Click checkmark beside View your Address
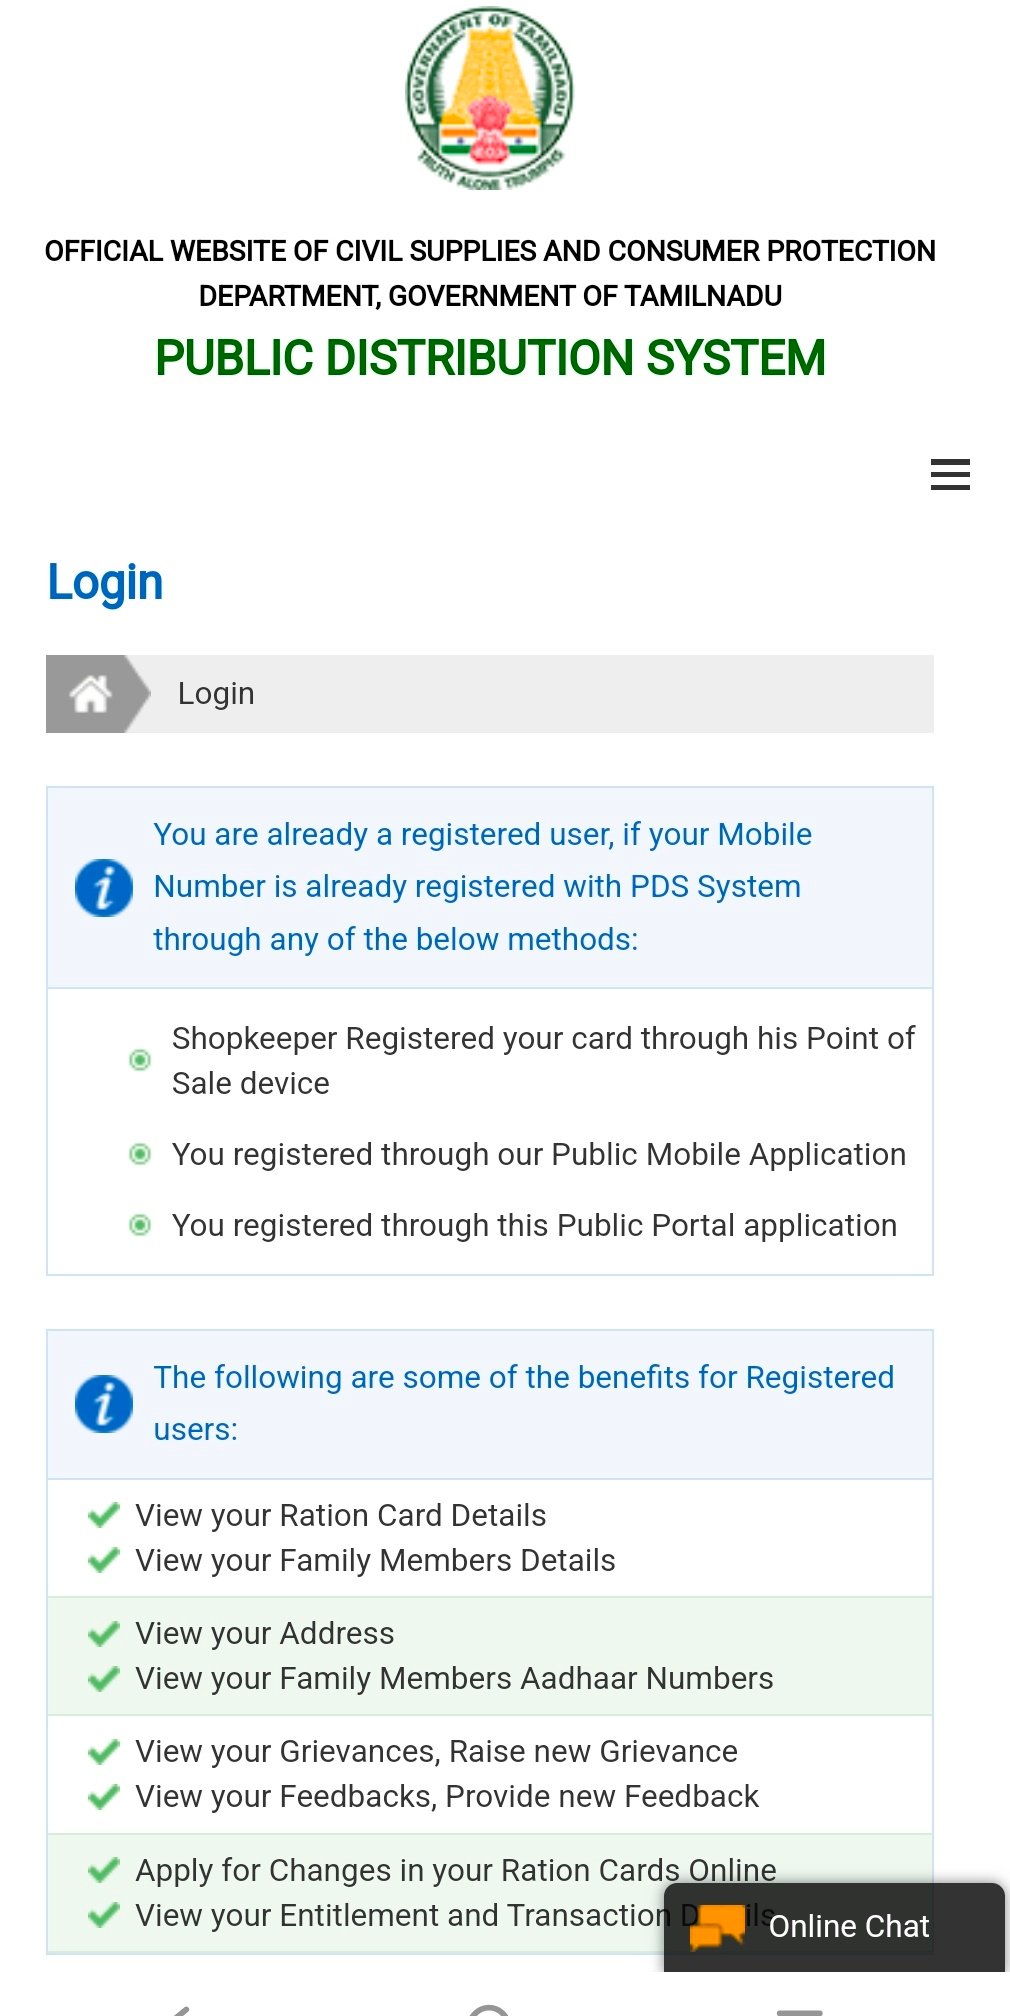Viewport: 1010px width, 2016px height. click(104, 1634)
